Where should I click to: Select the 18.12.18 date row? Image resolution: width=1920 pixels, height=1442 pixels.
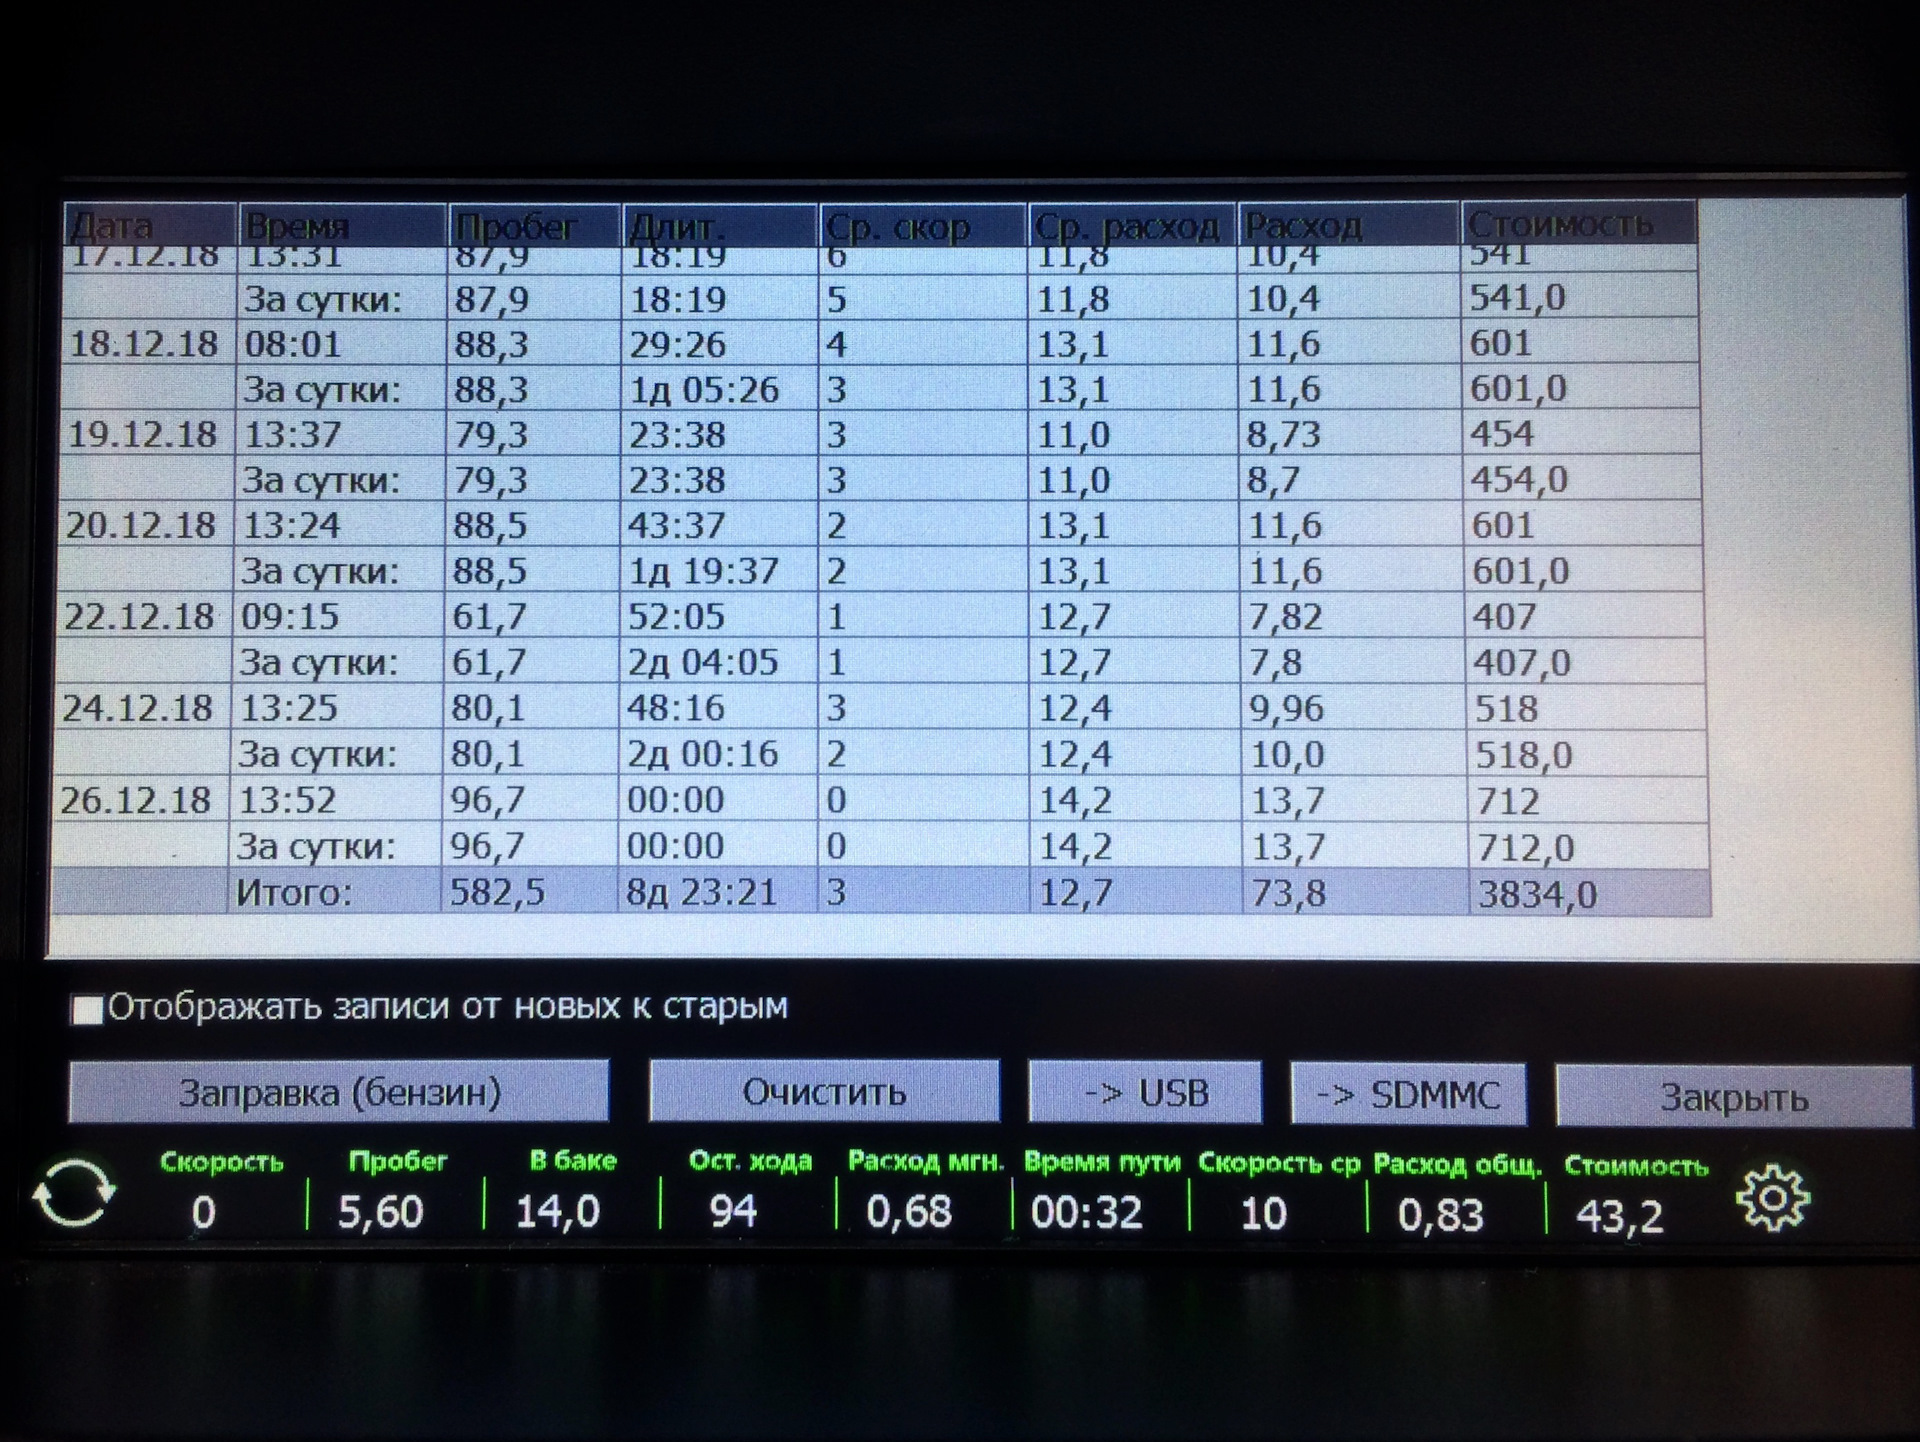pyautogui.click(x=142, y=344)
